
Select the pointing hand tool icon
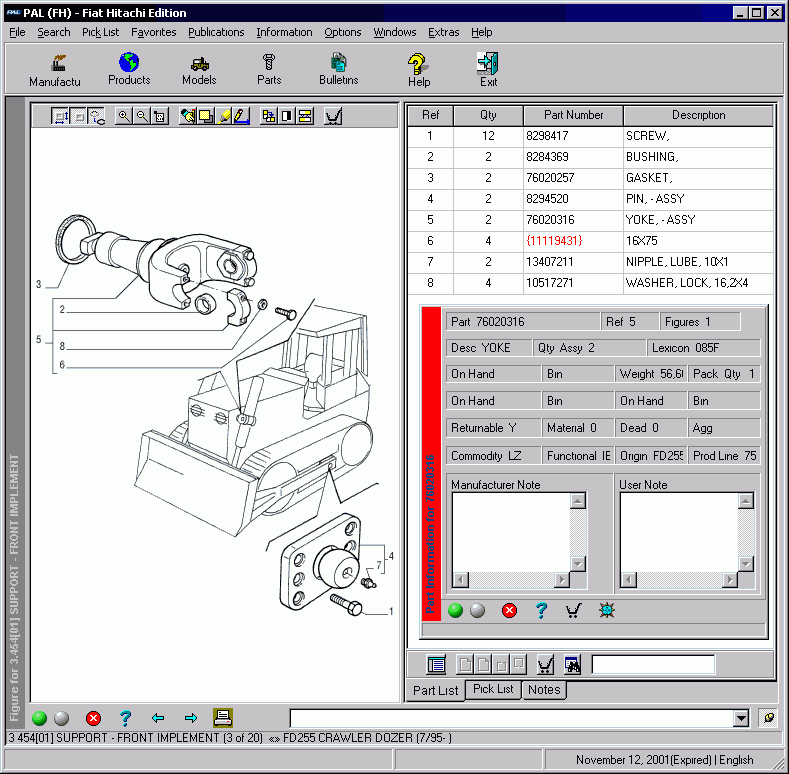(188, 117)
